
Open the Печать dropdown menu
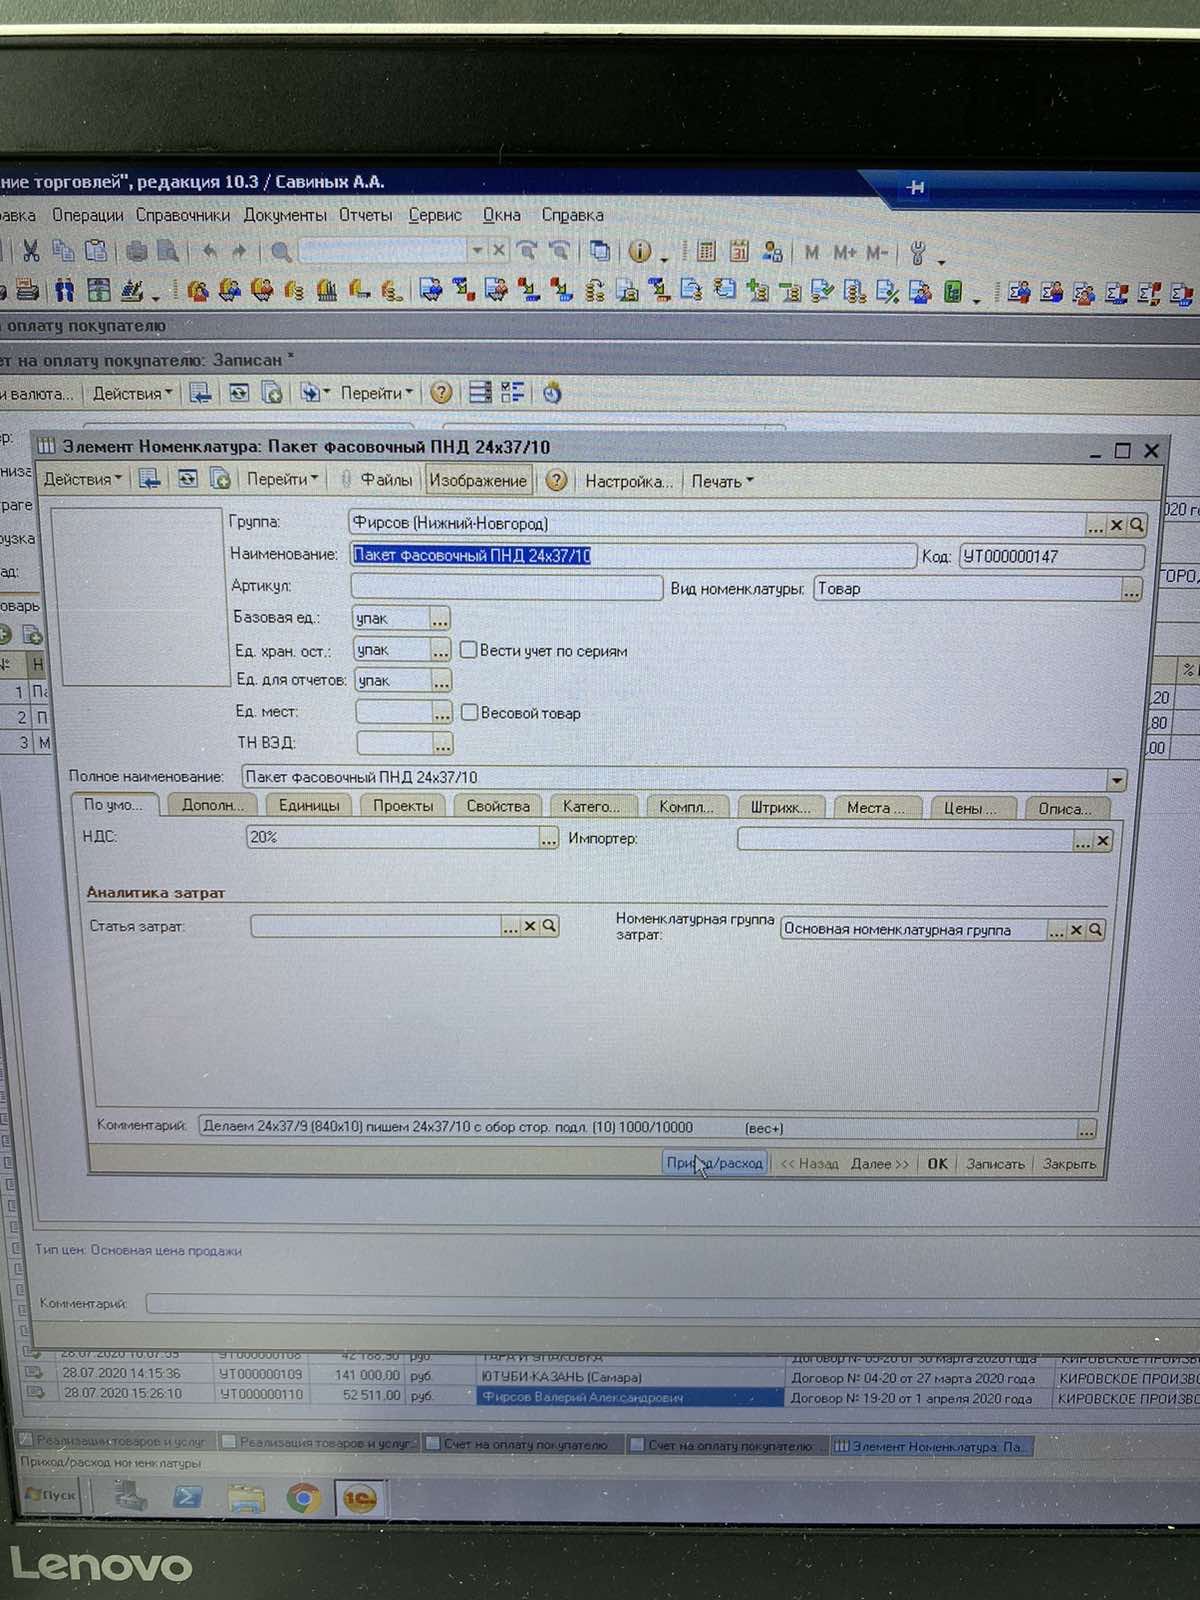pyautogui.click(x=722, y=482)
